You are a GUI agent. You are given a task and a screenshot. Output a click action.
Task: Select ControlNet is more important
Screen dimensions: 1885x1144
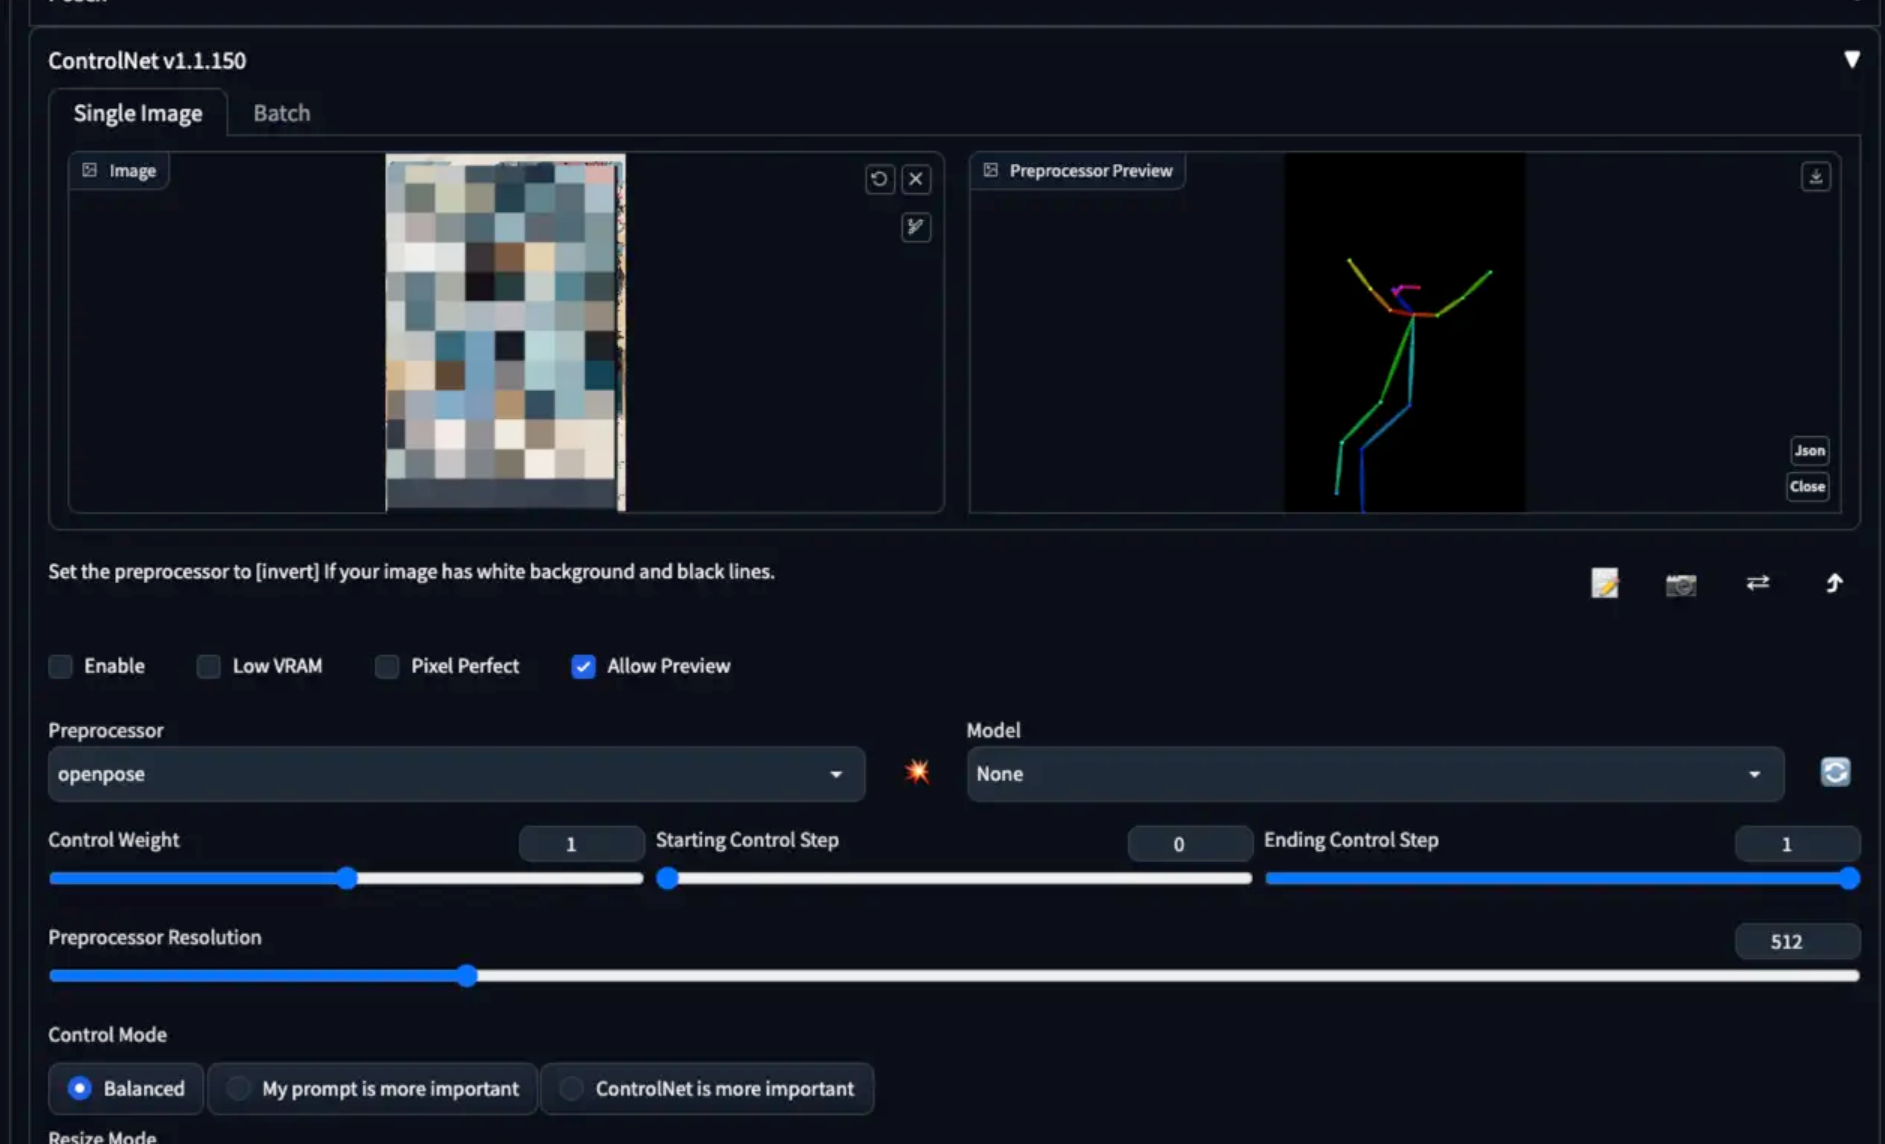coord(707,1088)
